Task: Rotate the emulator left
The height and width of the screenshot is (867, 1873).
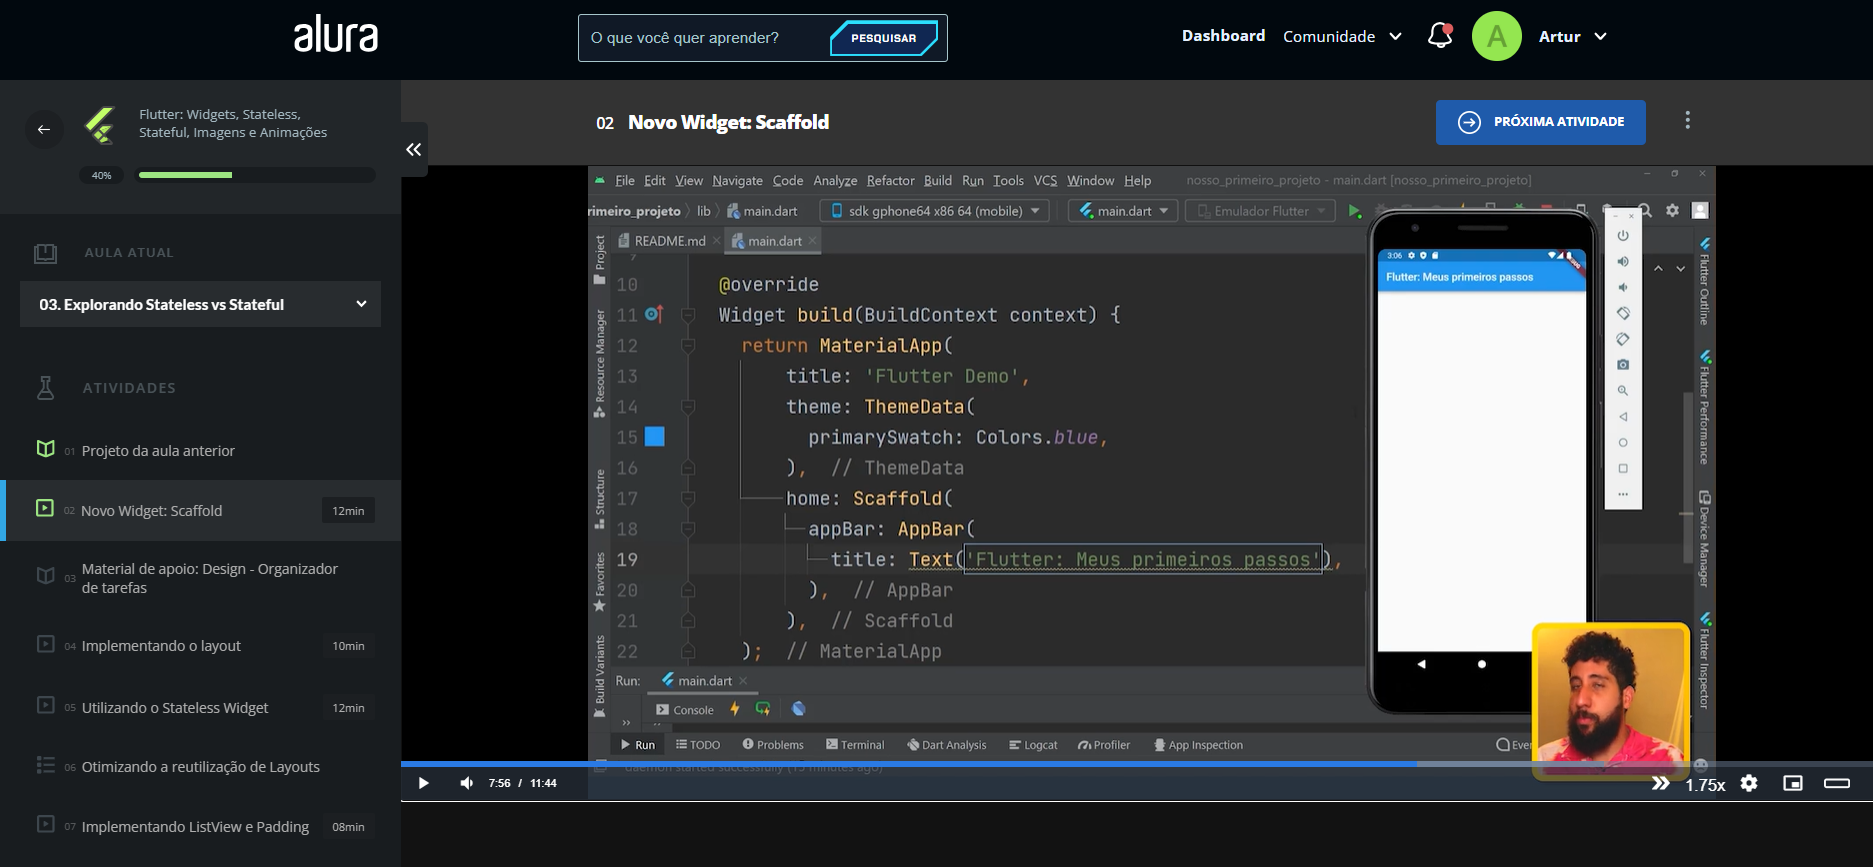Action: click(x=1623, y=313)
